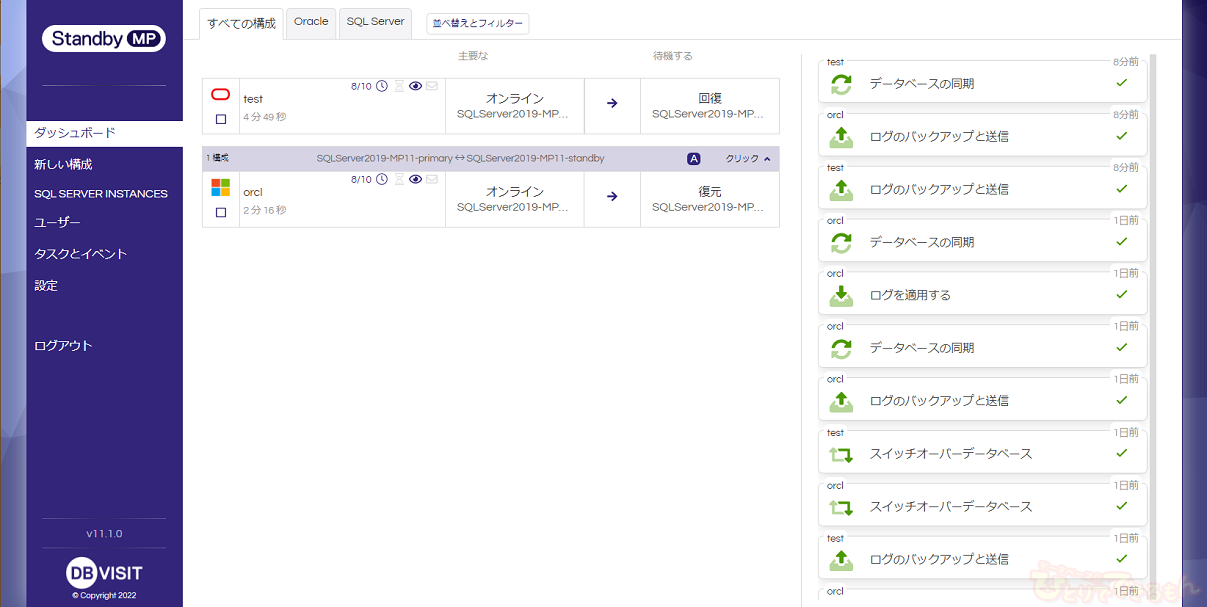Click the Oracle logo icon for test

(221, 95)
